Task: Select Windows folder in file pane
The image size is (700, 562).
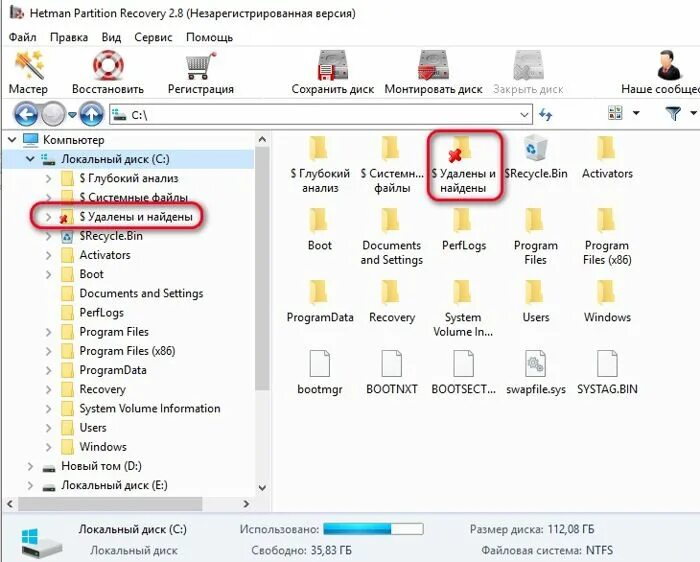Action: pos(607,302)
